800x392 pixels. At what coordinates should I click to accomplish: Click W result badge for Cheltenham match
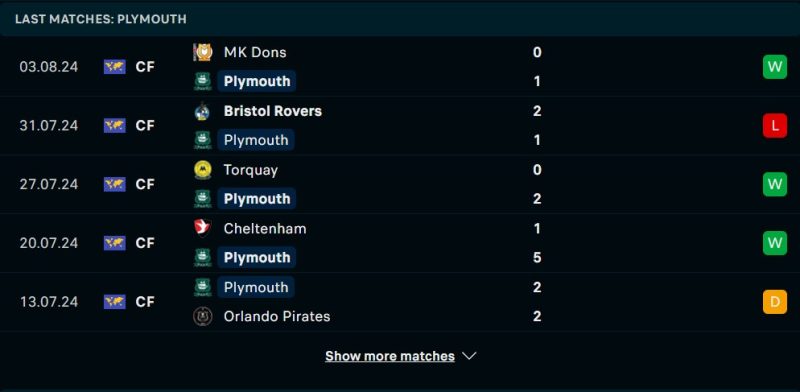[x=774, y=243]
